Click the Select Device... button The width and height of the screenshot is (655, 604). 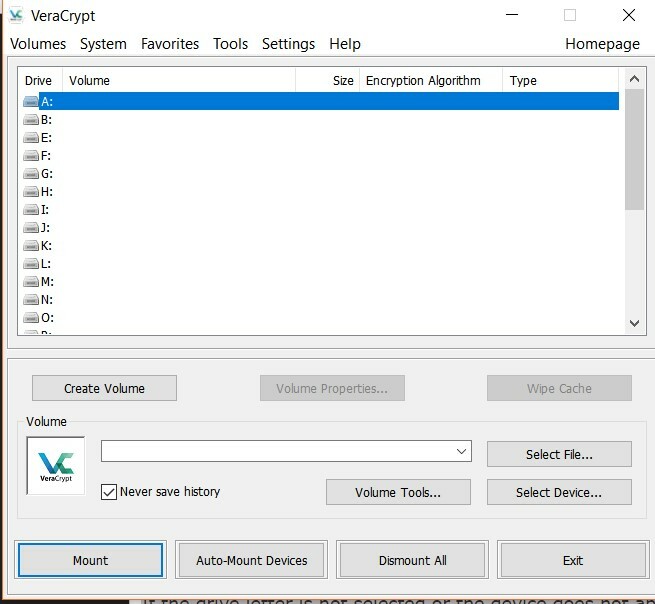click(x=559, y=492)
